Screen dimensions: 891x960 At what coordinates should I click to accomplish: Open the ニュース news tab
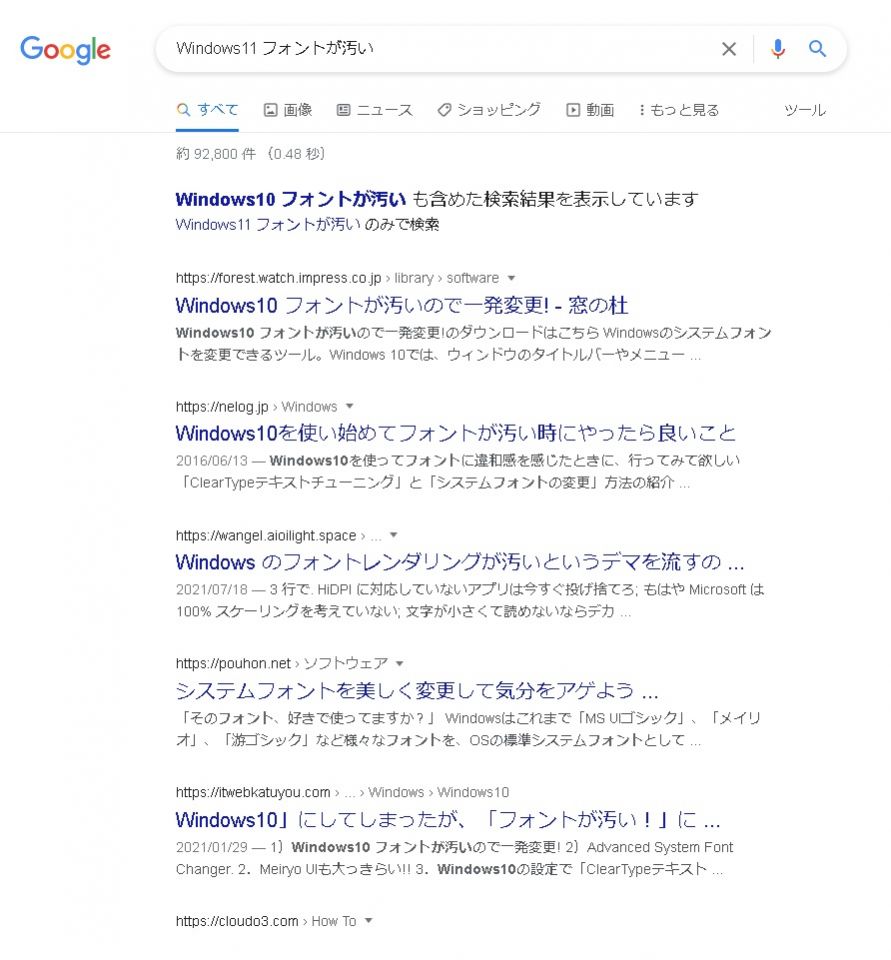point(375,110)
